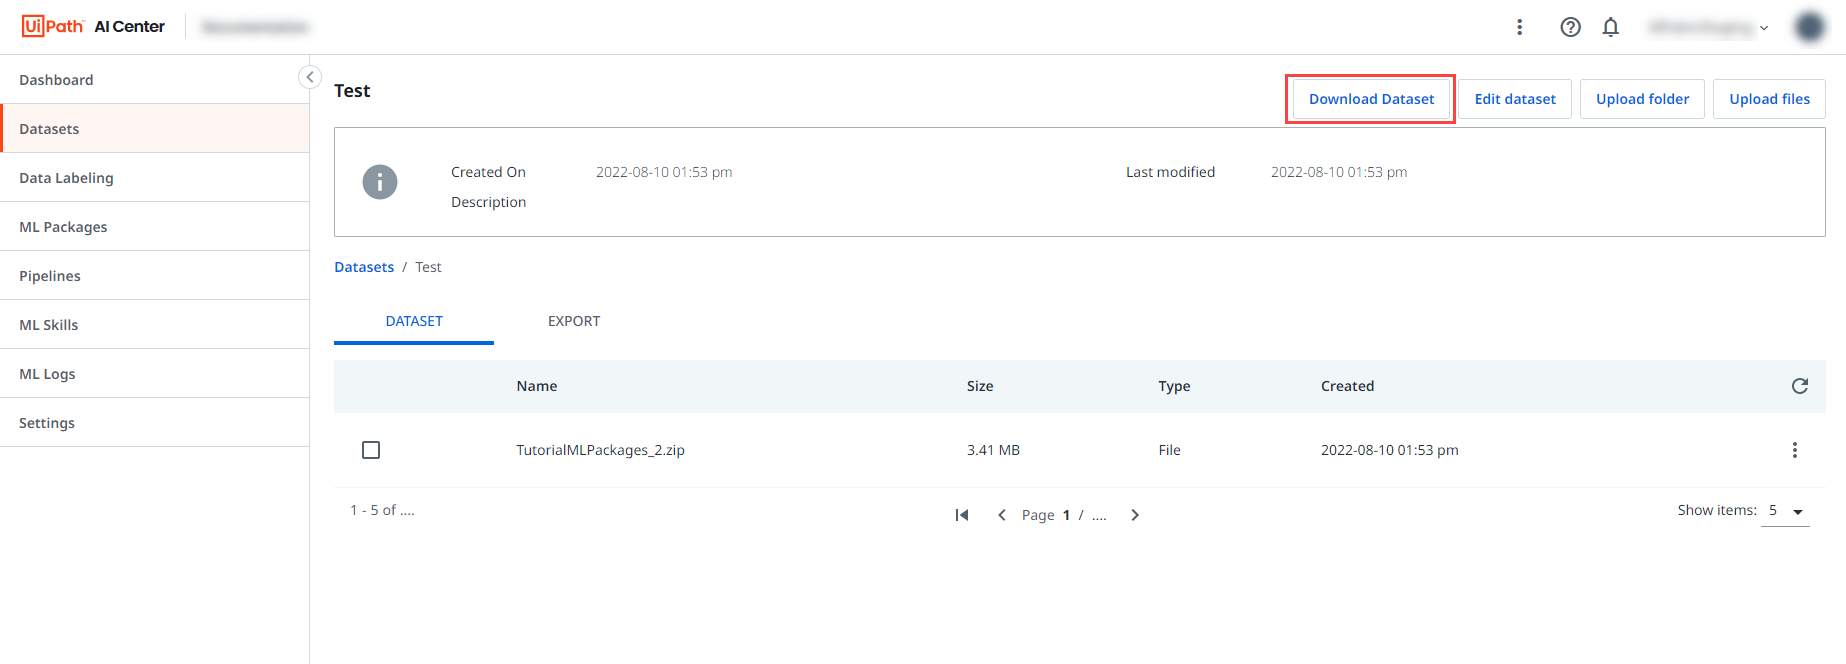Image resolution: width=1846 pixels, height=664 pixels.
Task: Click the Created On date value
Action: [x=664, y=172]
